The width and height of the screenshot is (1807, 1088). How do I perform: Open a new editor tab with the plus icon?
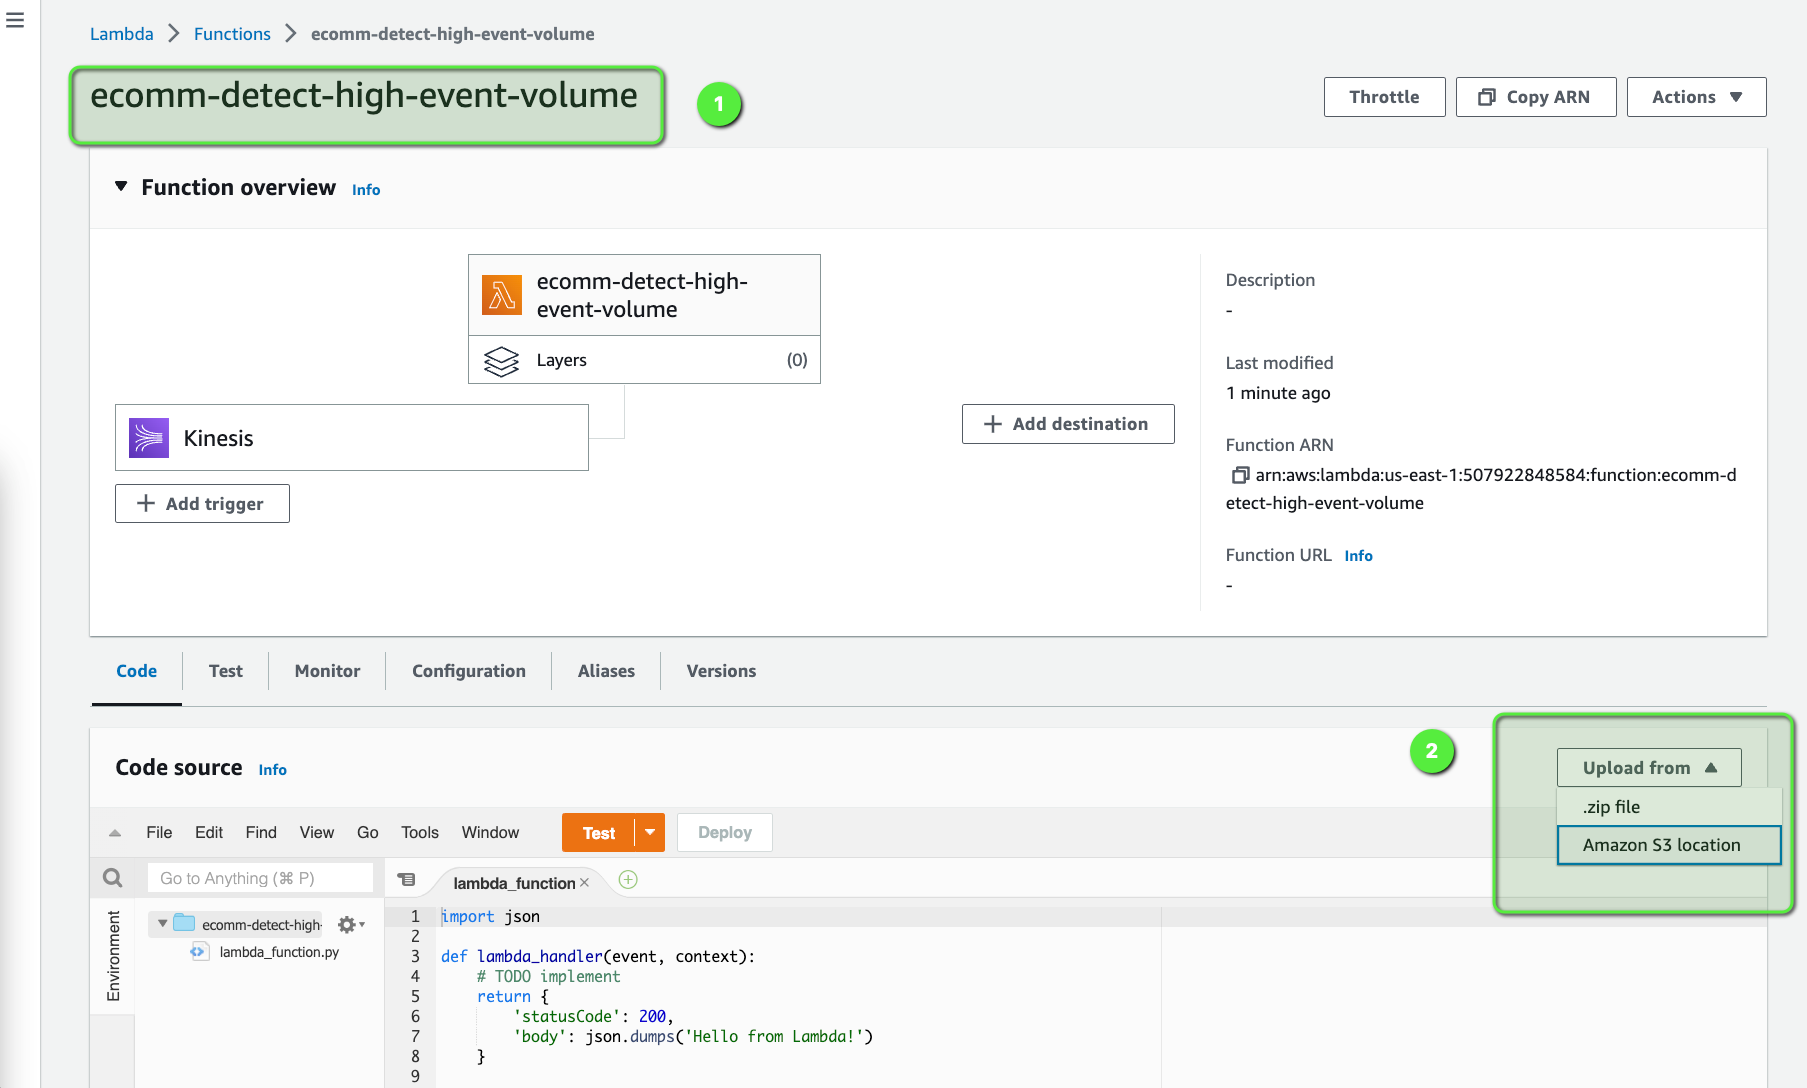coord(628,880)
